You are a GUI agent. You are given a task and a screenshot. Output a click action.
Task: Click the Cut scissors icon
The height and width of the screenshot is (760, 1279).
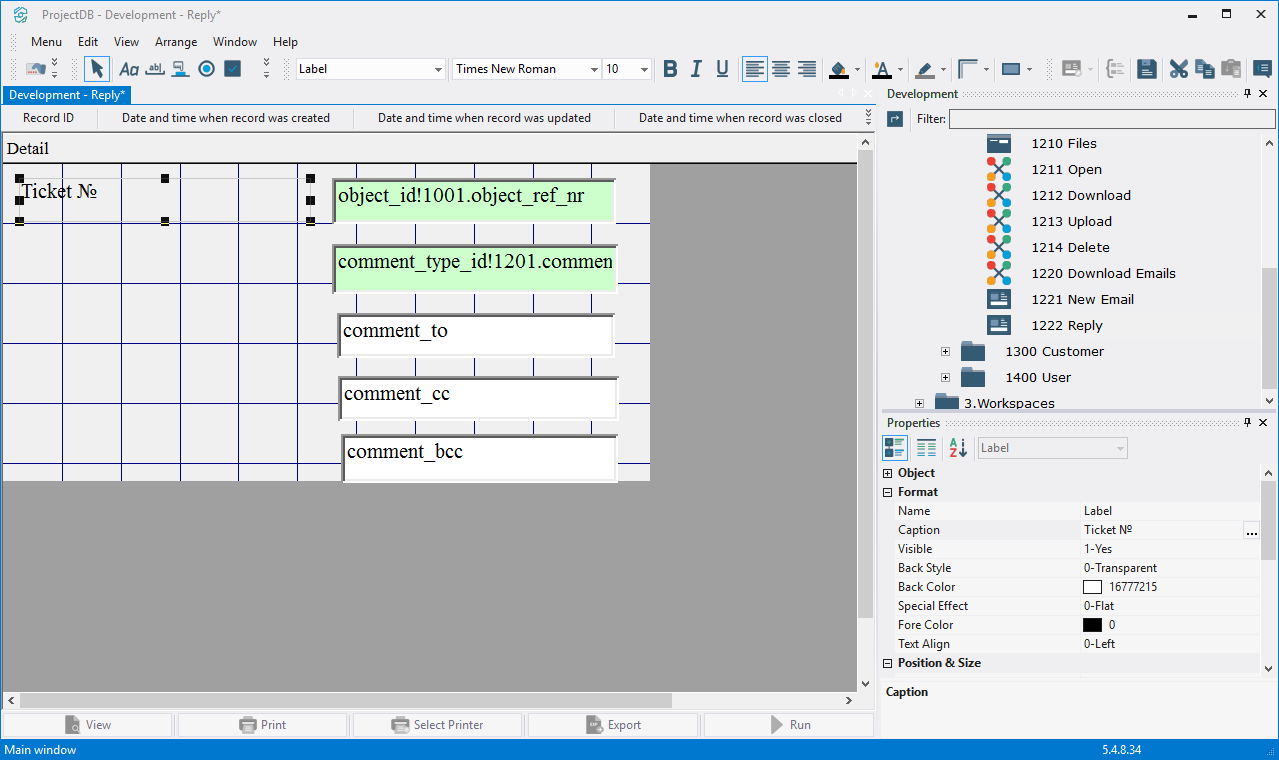pyautogui.click(x=1179, y=69)
